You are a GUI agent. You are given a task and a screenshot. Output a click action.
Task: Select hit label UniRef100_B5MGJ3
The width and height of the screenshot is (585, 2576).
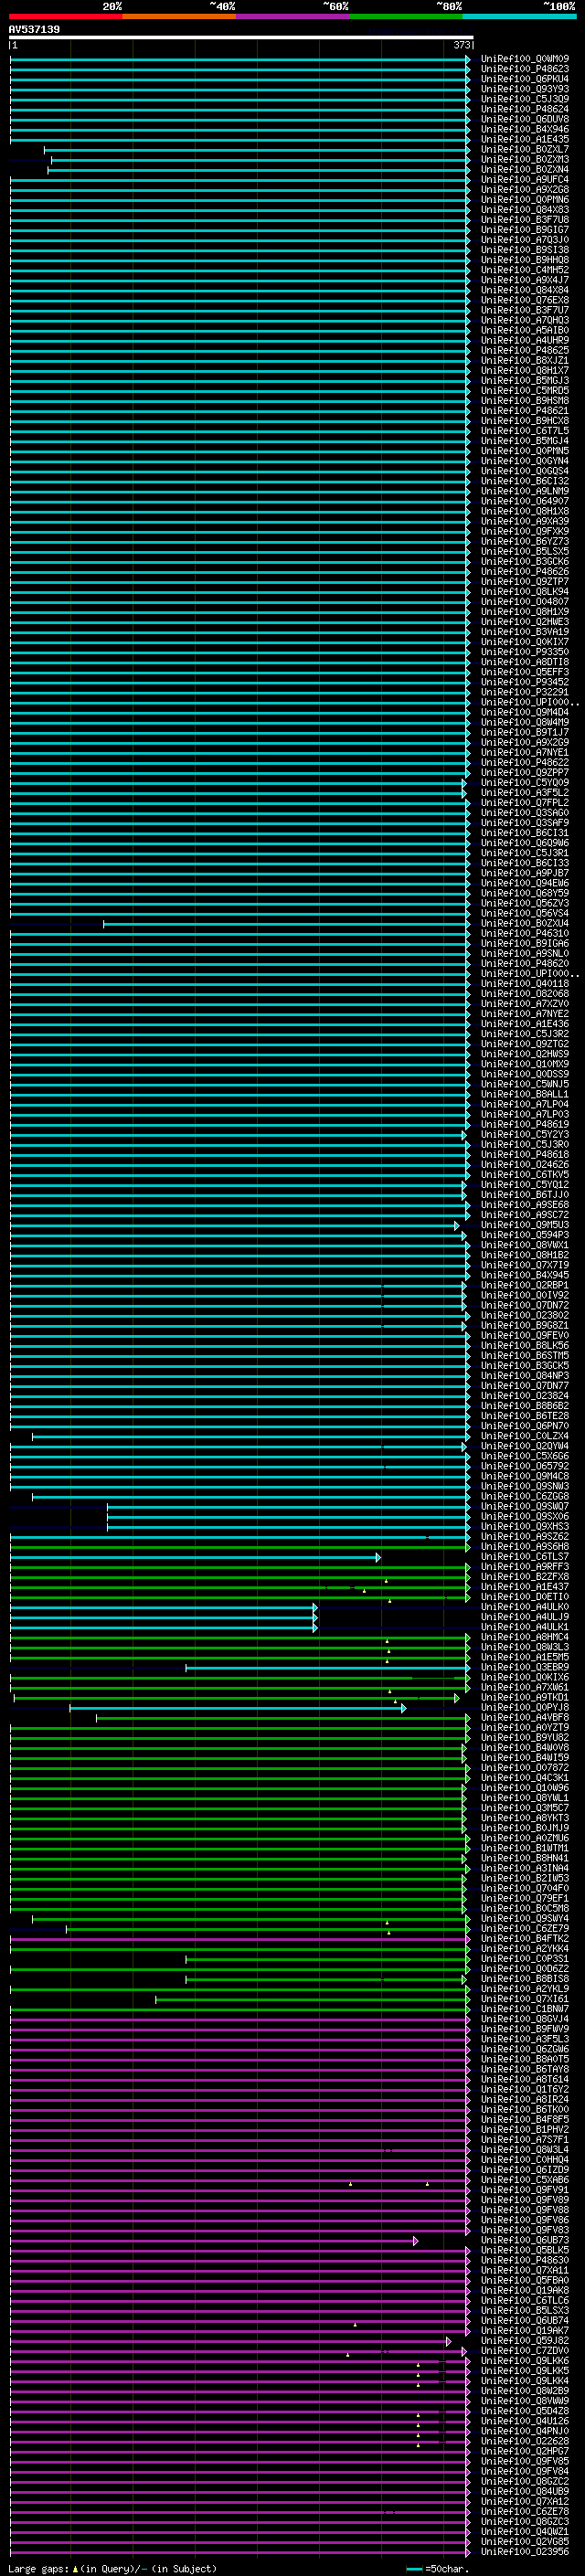pos(525,380)
